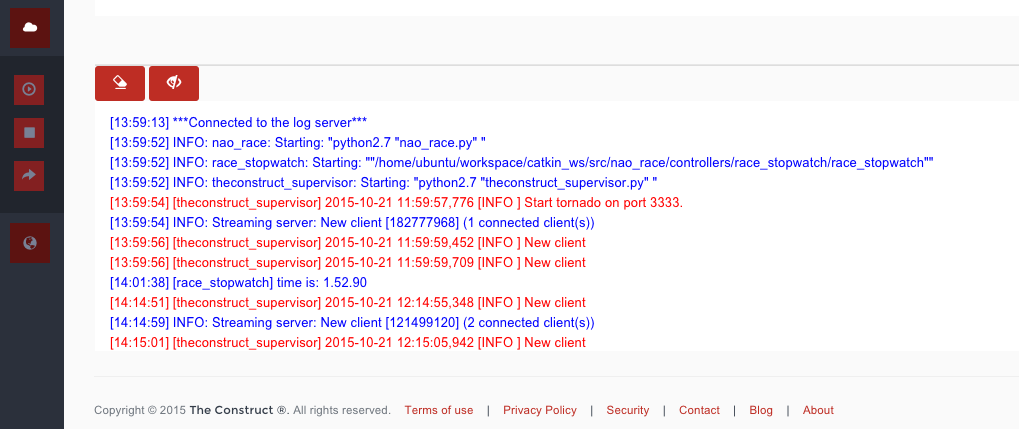Click the cloud icon in sidebar

tap(30, 27)
